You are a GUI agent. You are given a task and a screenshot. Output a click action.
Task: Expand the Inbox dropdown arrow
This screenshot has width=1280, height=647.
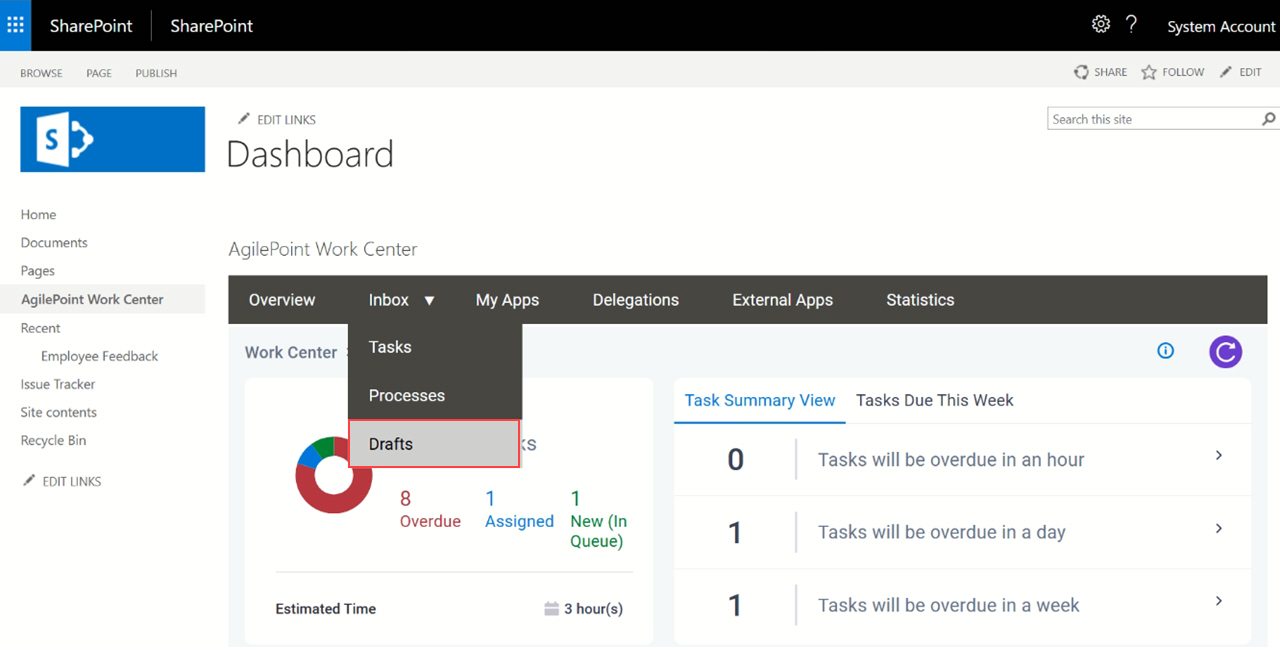coord(429,300)
